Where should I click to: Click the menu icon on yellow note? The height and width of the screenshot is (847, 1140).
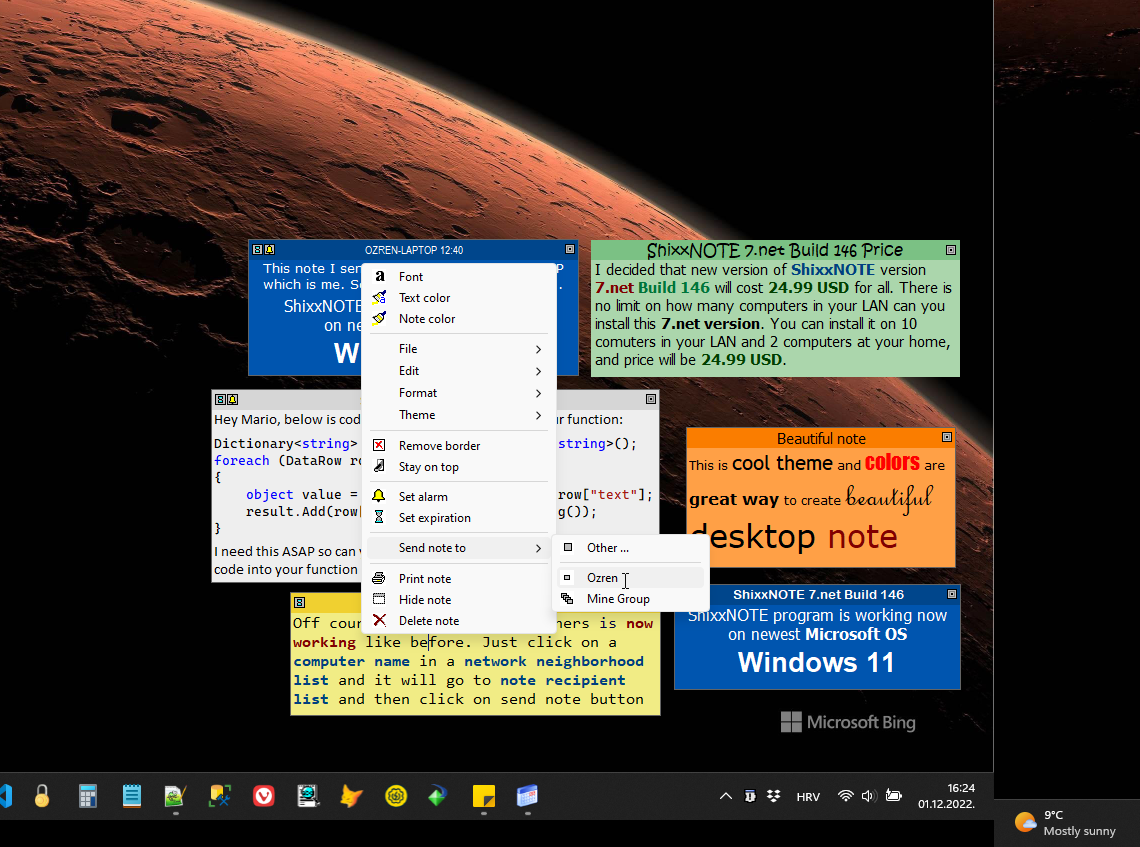coord(300,602)
